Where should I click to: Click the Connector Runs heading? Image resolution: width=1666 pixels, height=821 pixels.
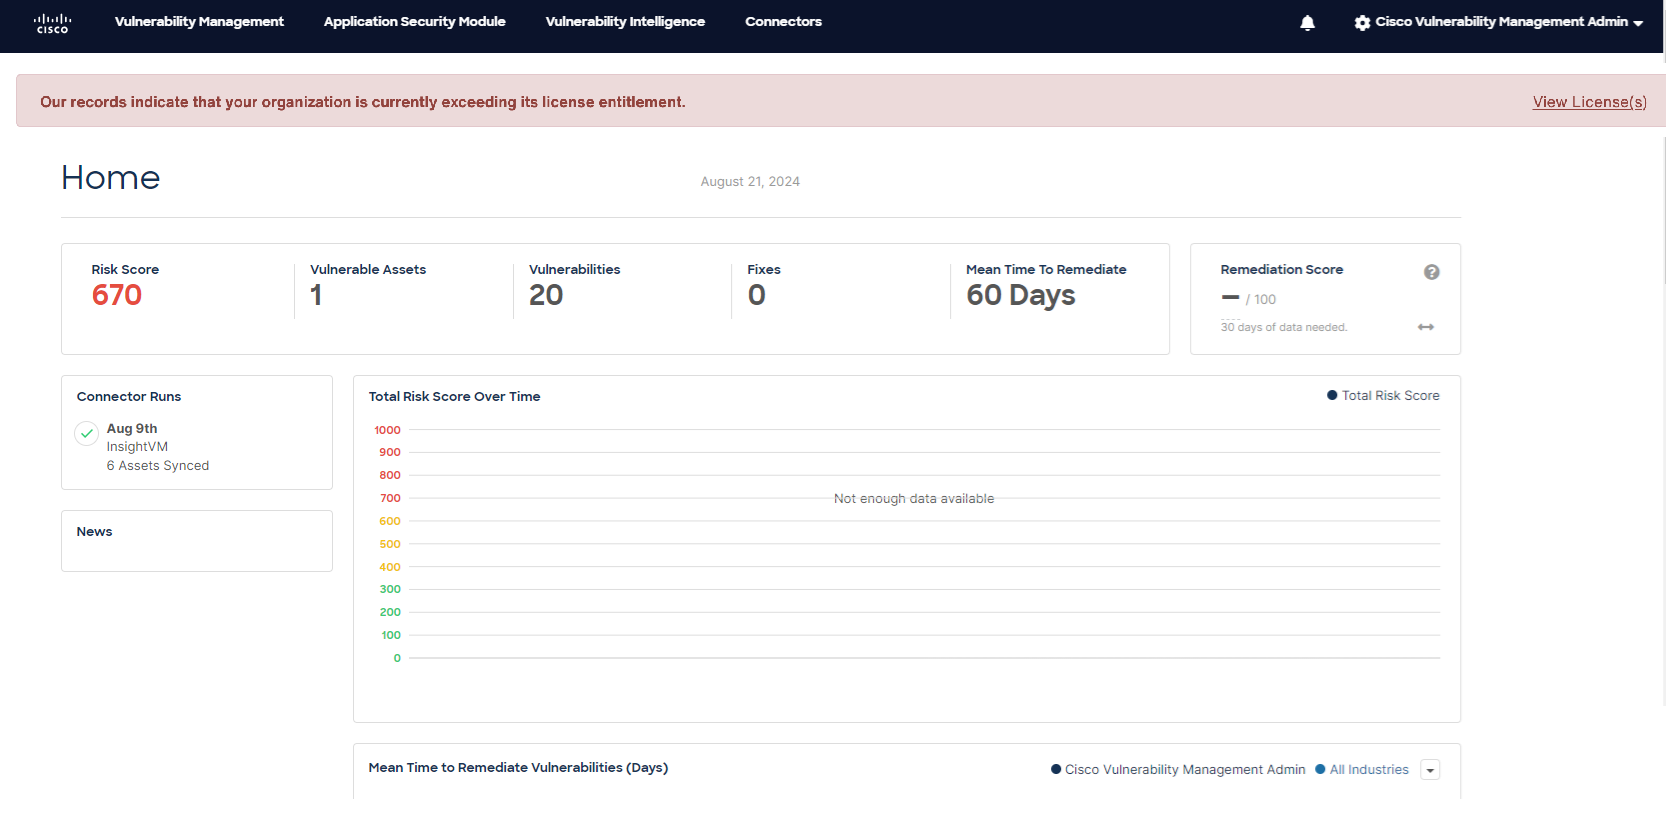(129, 397)
